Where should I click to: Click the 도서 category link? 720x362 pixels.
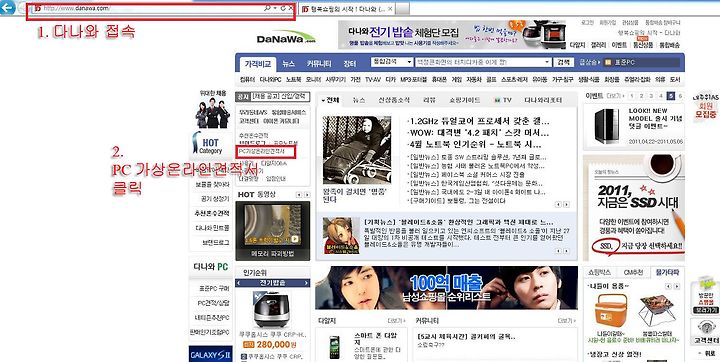pos(675,79)
